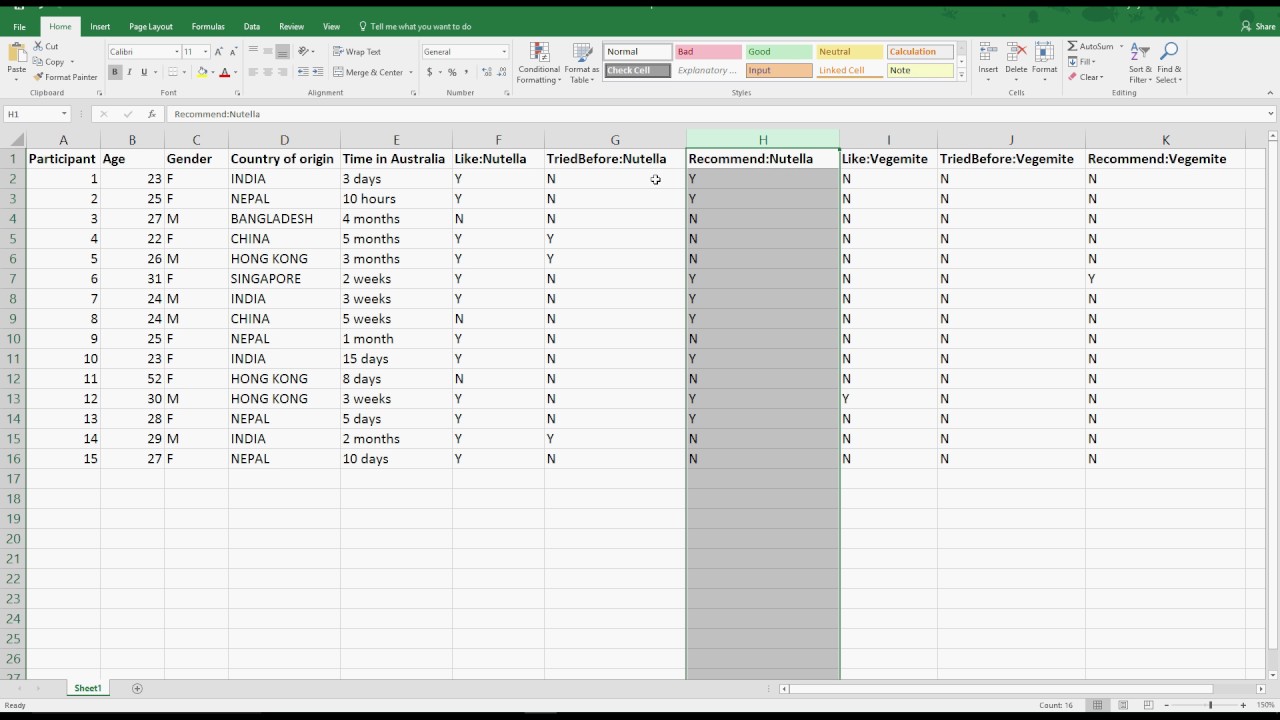Open the File tab
This screenshot has height=720, width=1280.
tap(19, 27)
